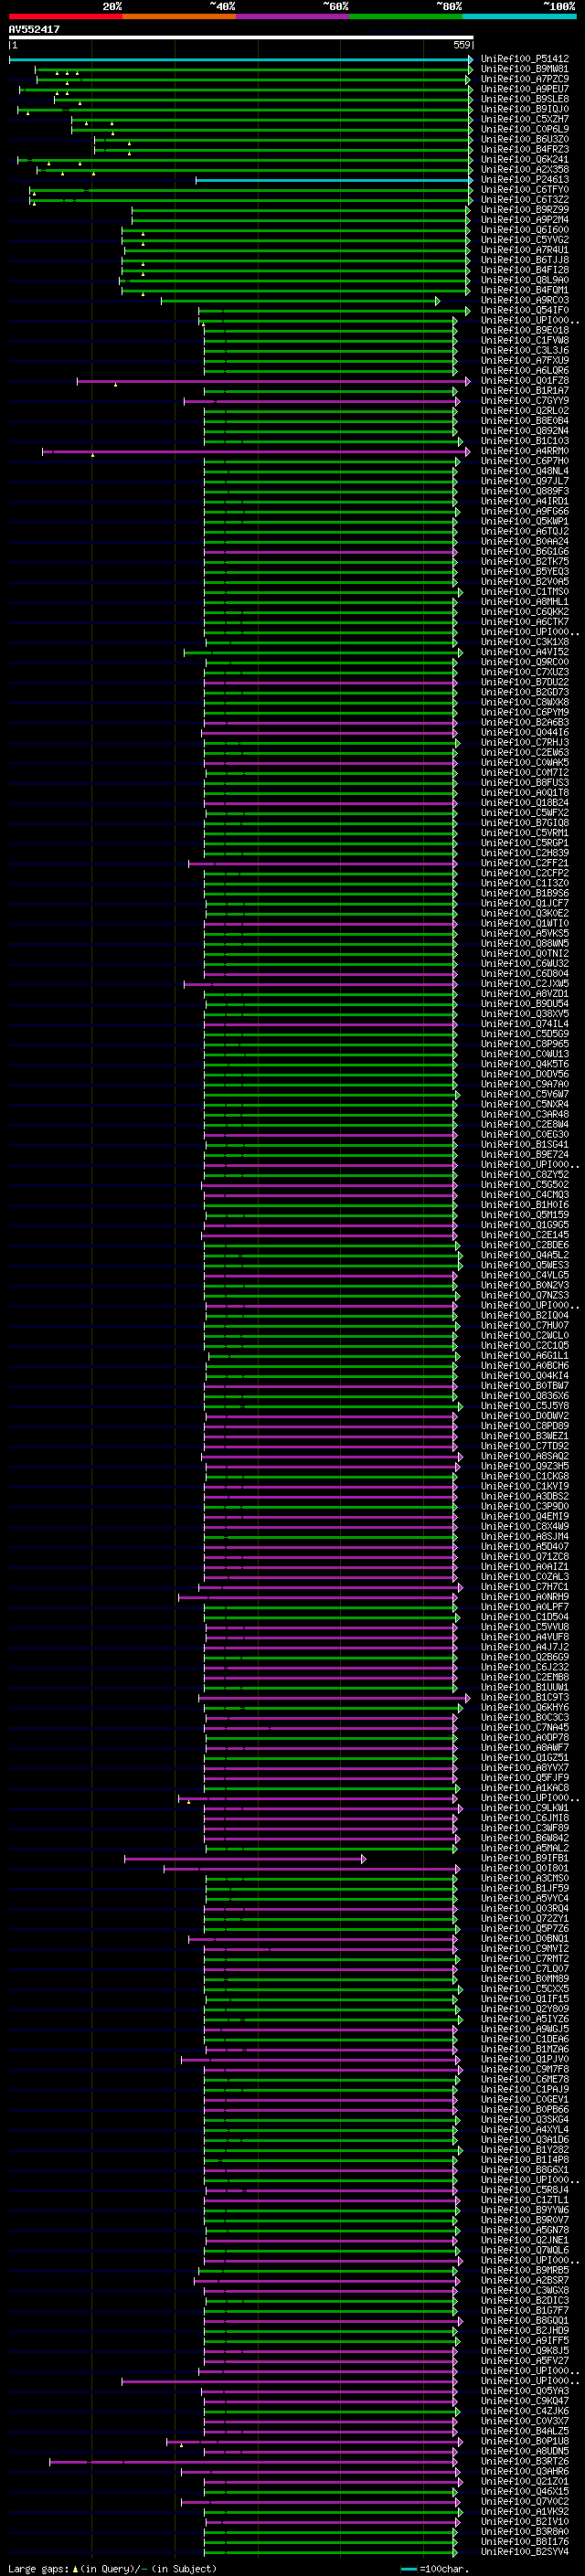The height and width of the screenshot is (2576, 585).
Task: Click the purple alignment bar for UniRef100_A4RRM0
Action: (256, 452)
